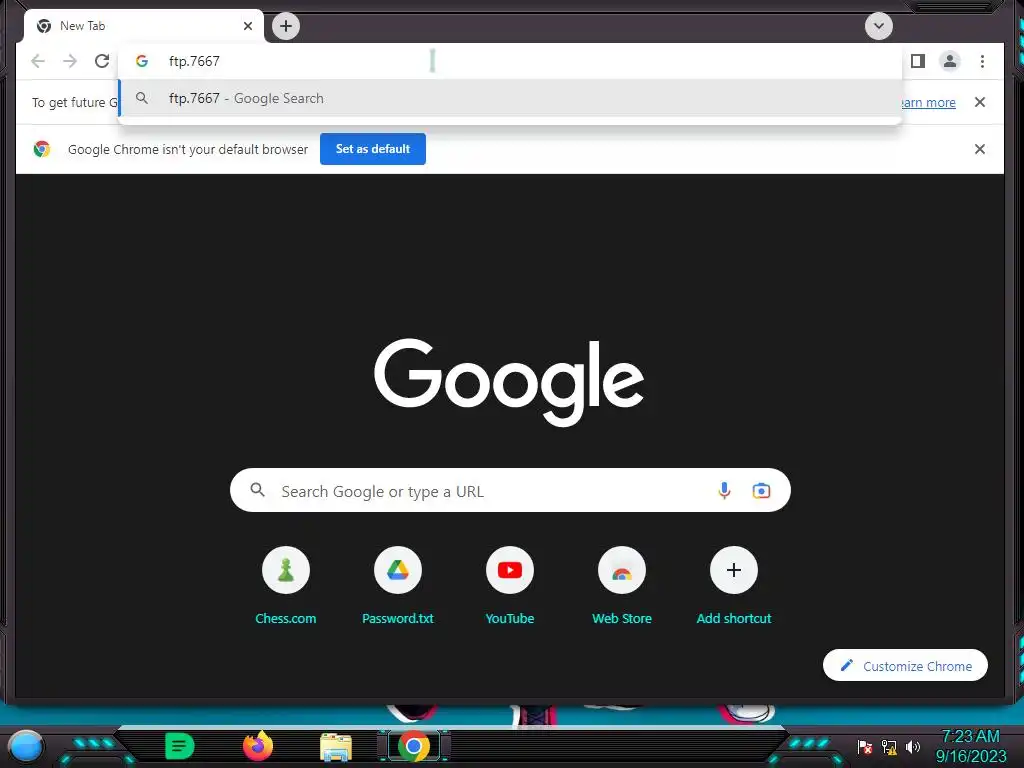Open the tab search dropdown arrow
The height and width of the screenshot is (768, 1024).
[x=878, y=26]
